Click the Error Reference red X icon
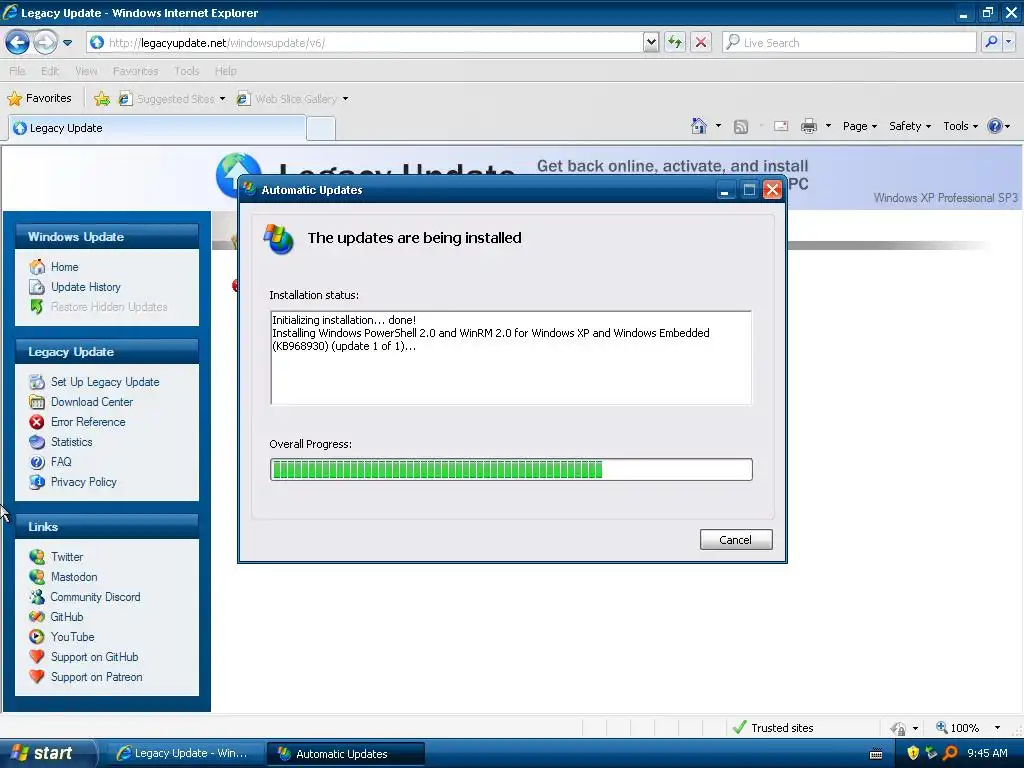Image resolution: width=1024 pixels, height=768 pixels. (37, 422)
